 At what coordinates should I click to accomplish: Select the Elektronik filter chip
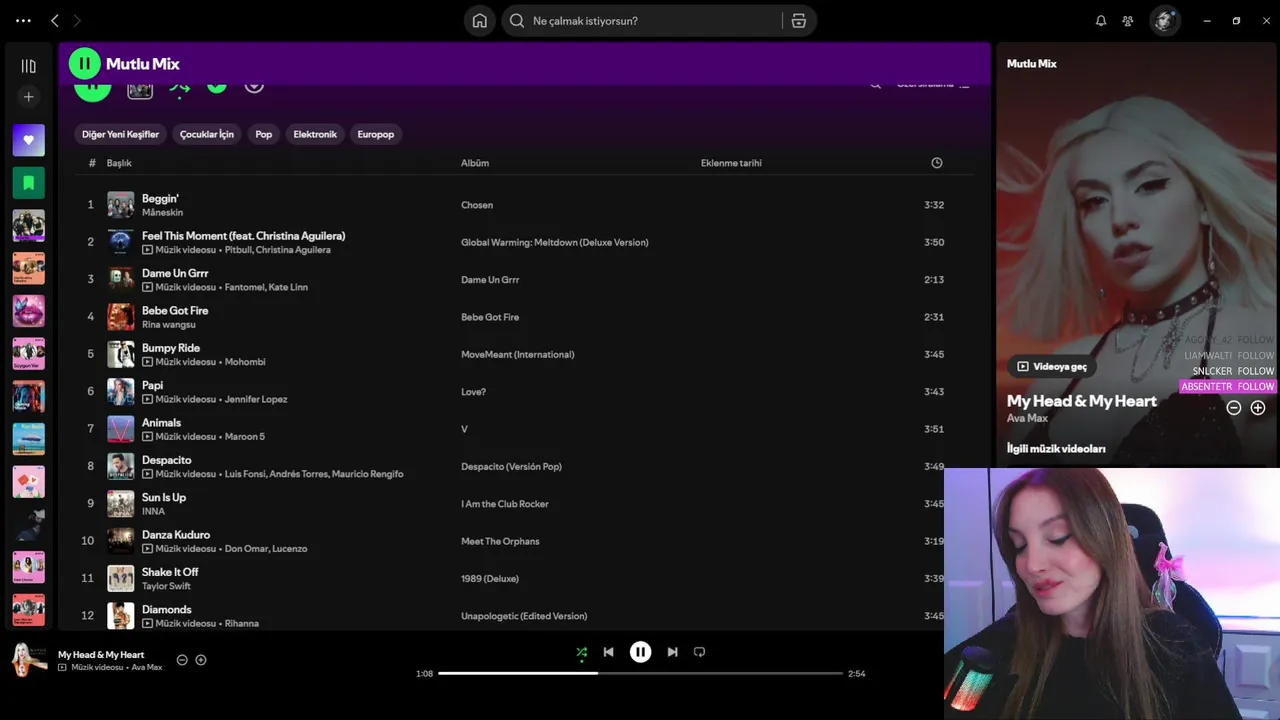(x=315, y=134)
